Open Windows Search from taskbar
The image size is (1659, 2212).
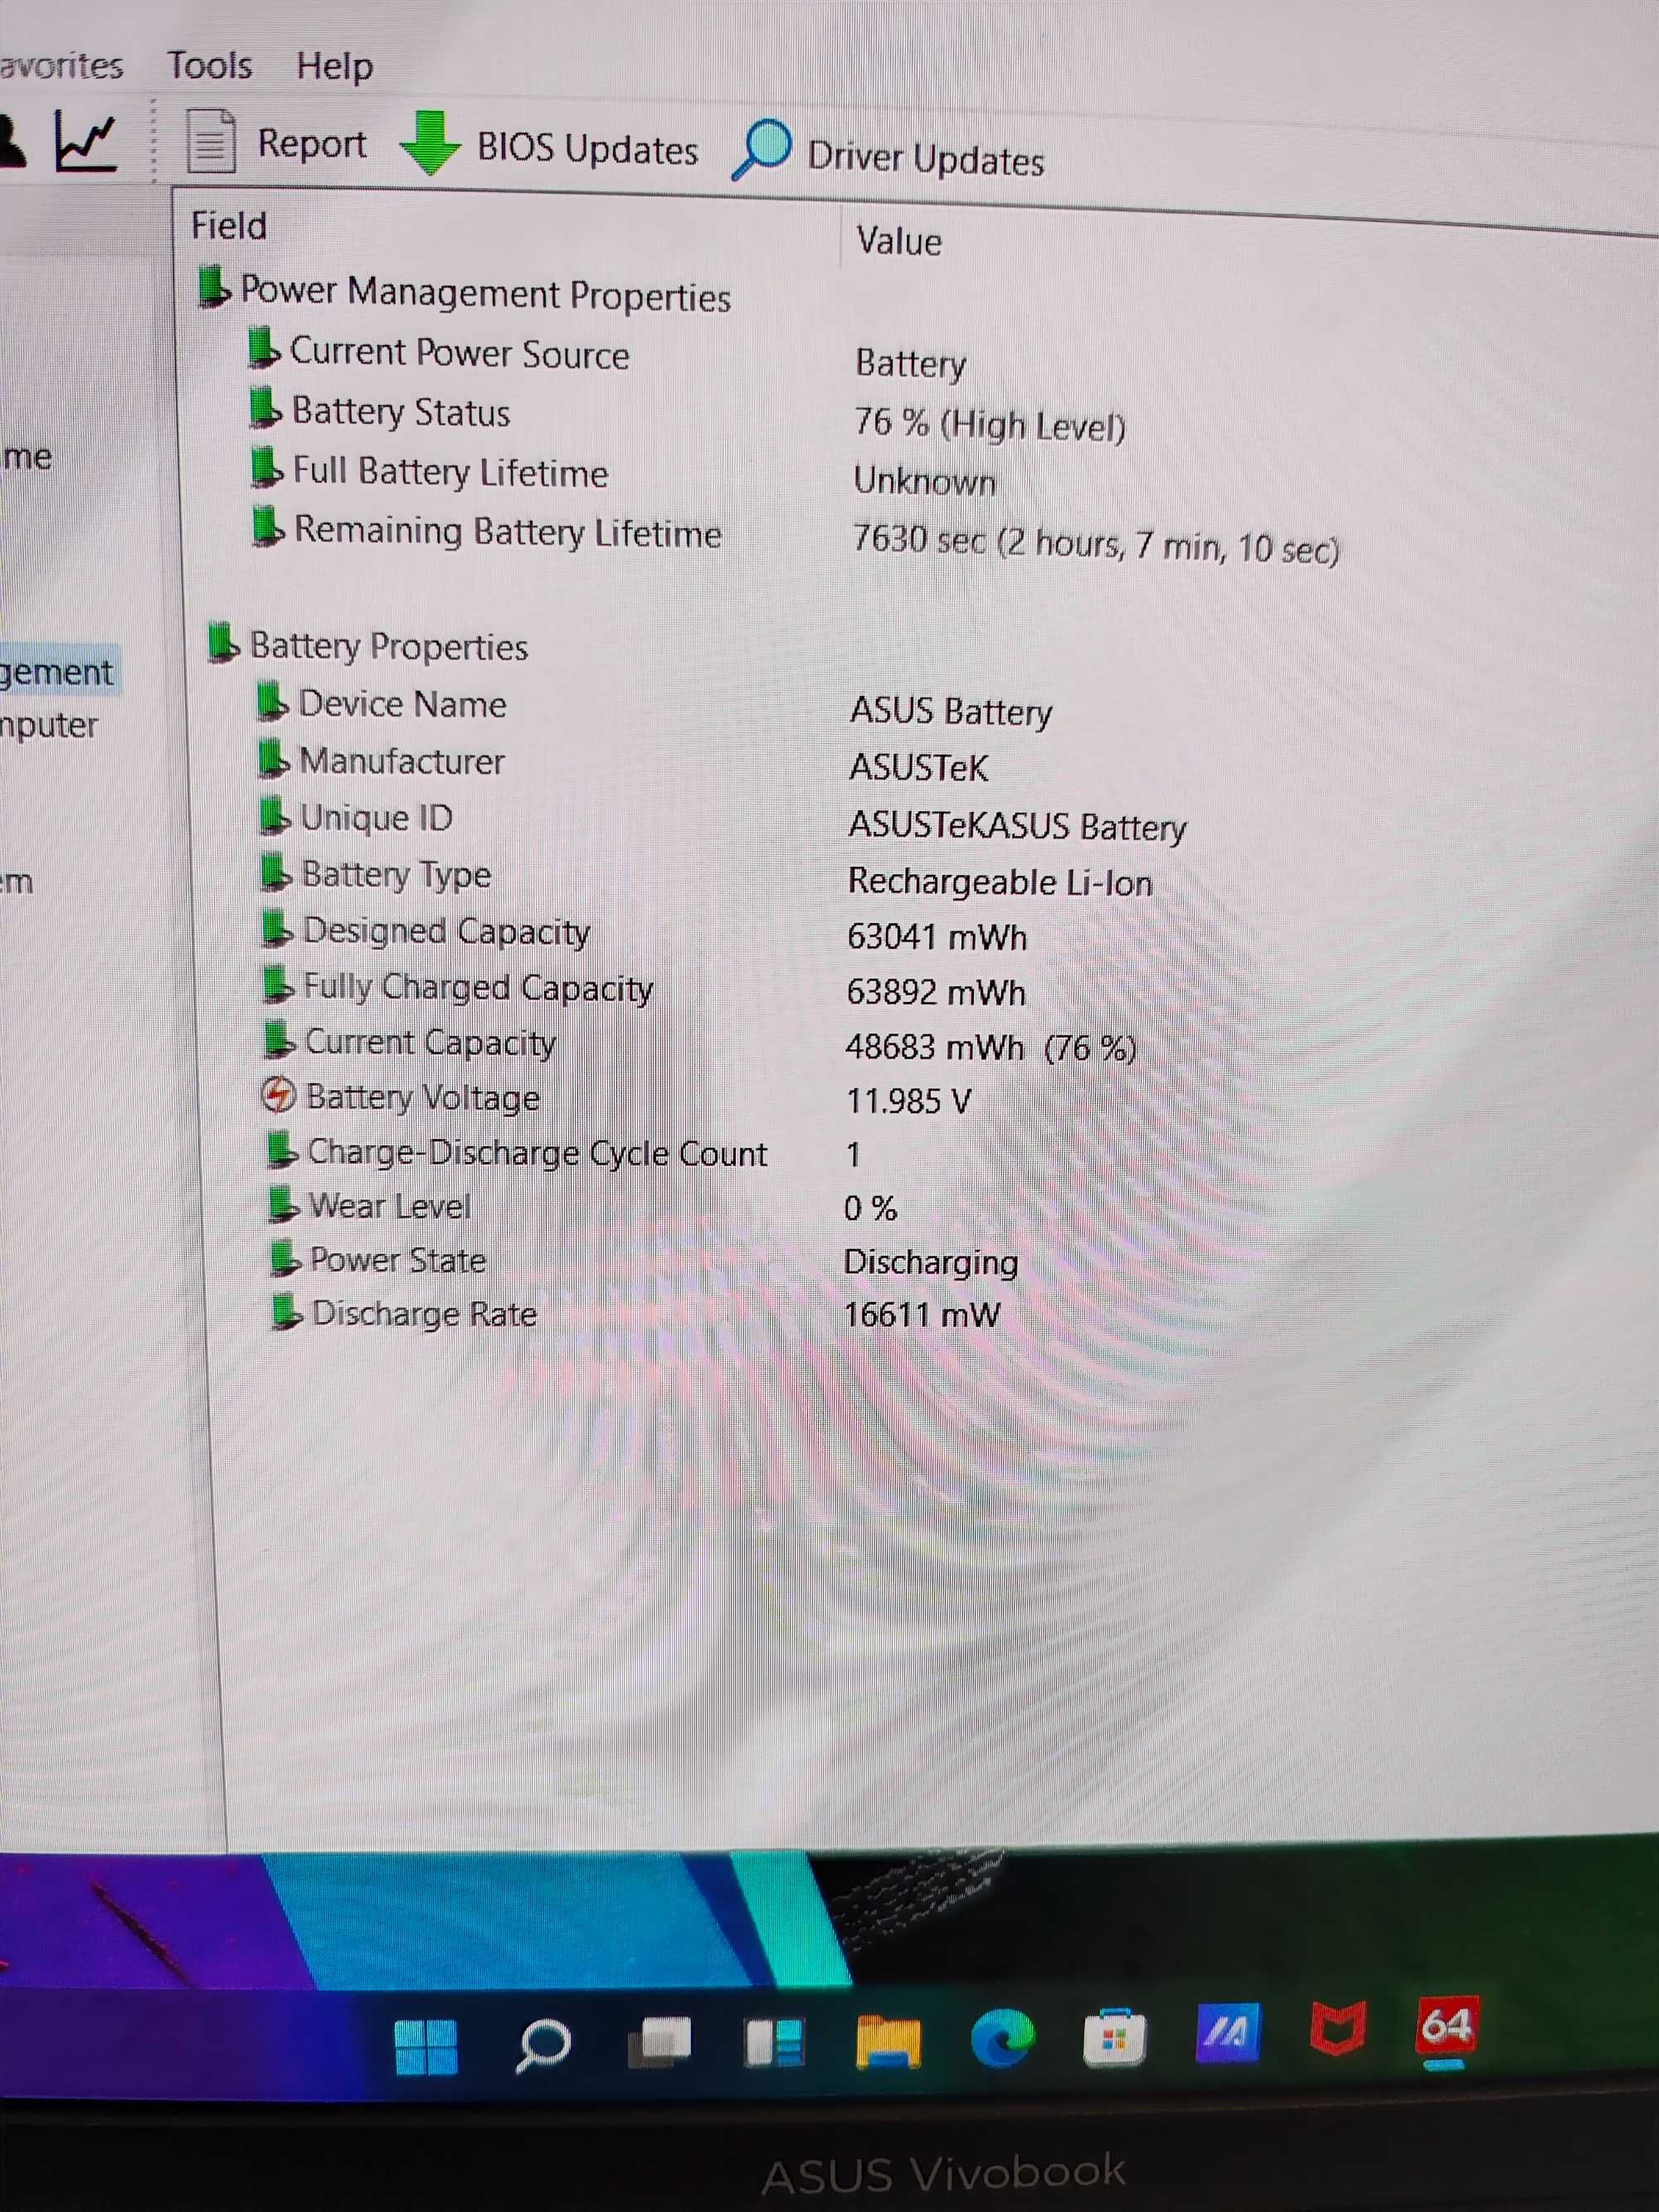(543, 2045)
